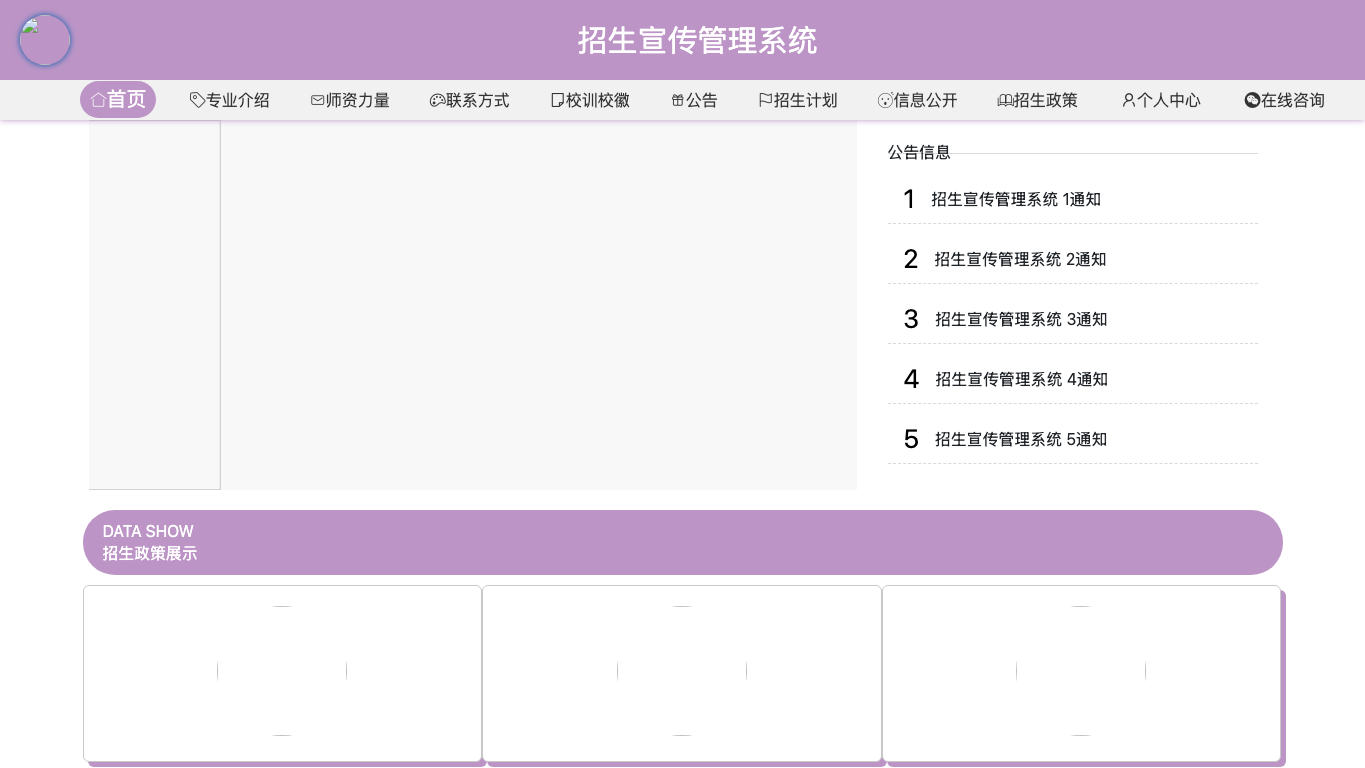Click the user icon beside 个人中心
Screen dimensions: 1365x768
tap(1129, 100)
